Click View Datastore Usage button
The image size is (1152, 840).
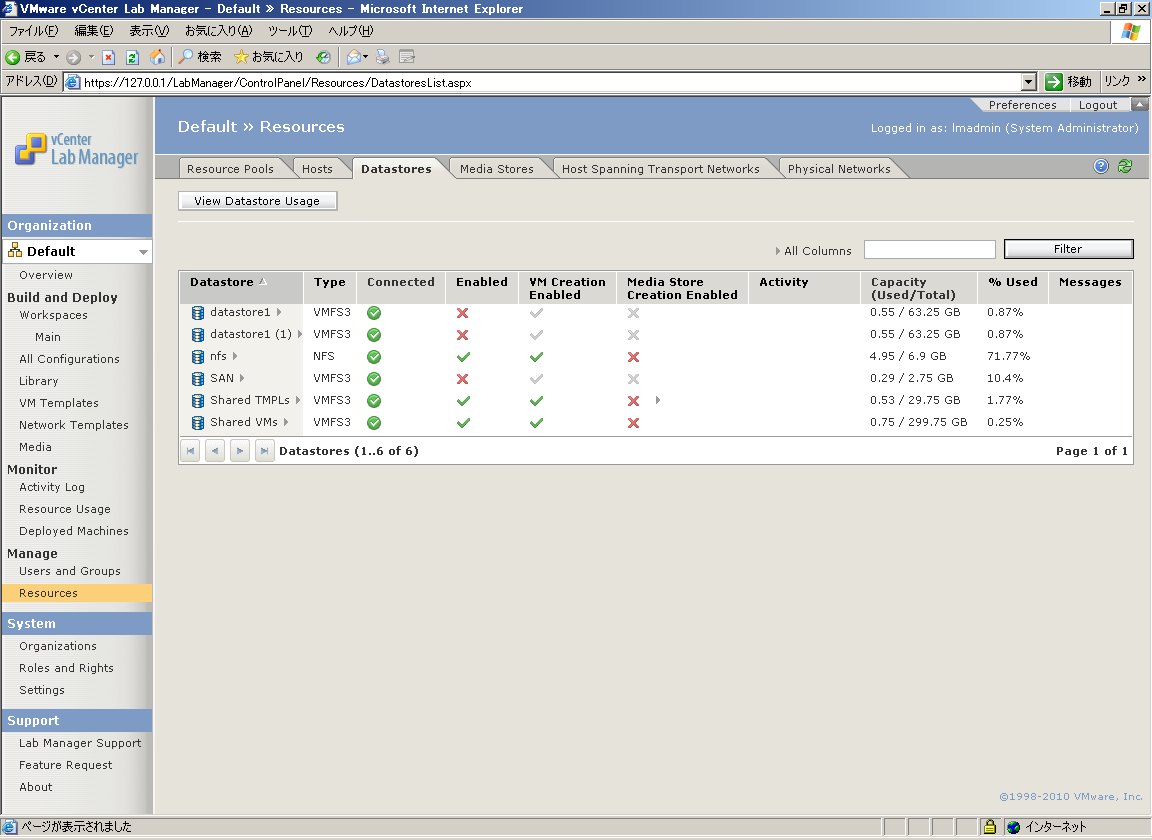(257, 201)
